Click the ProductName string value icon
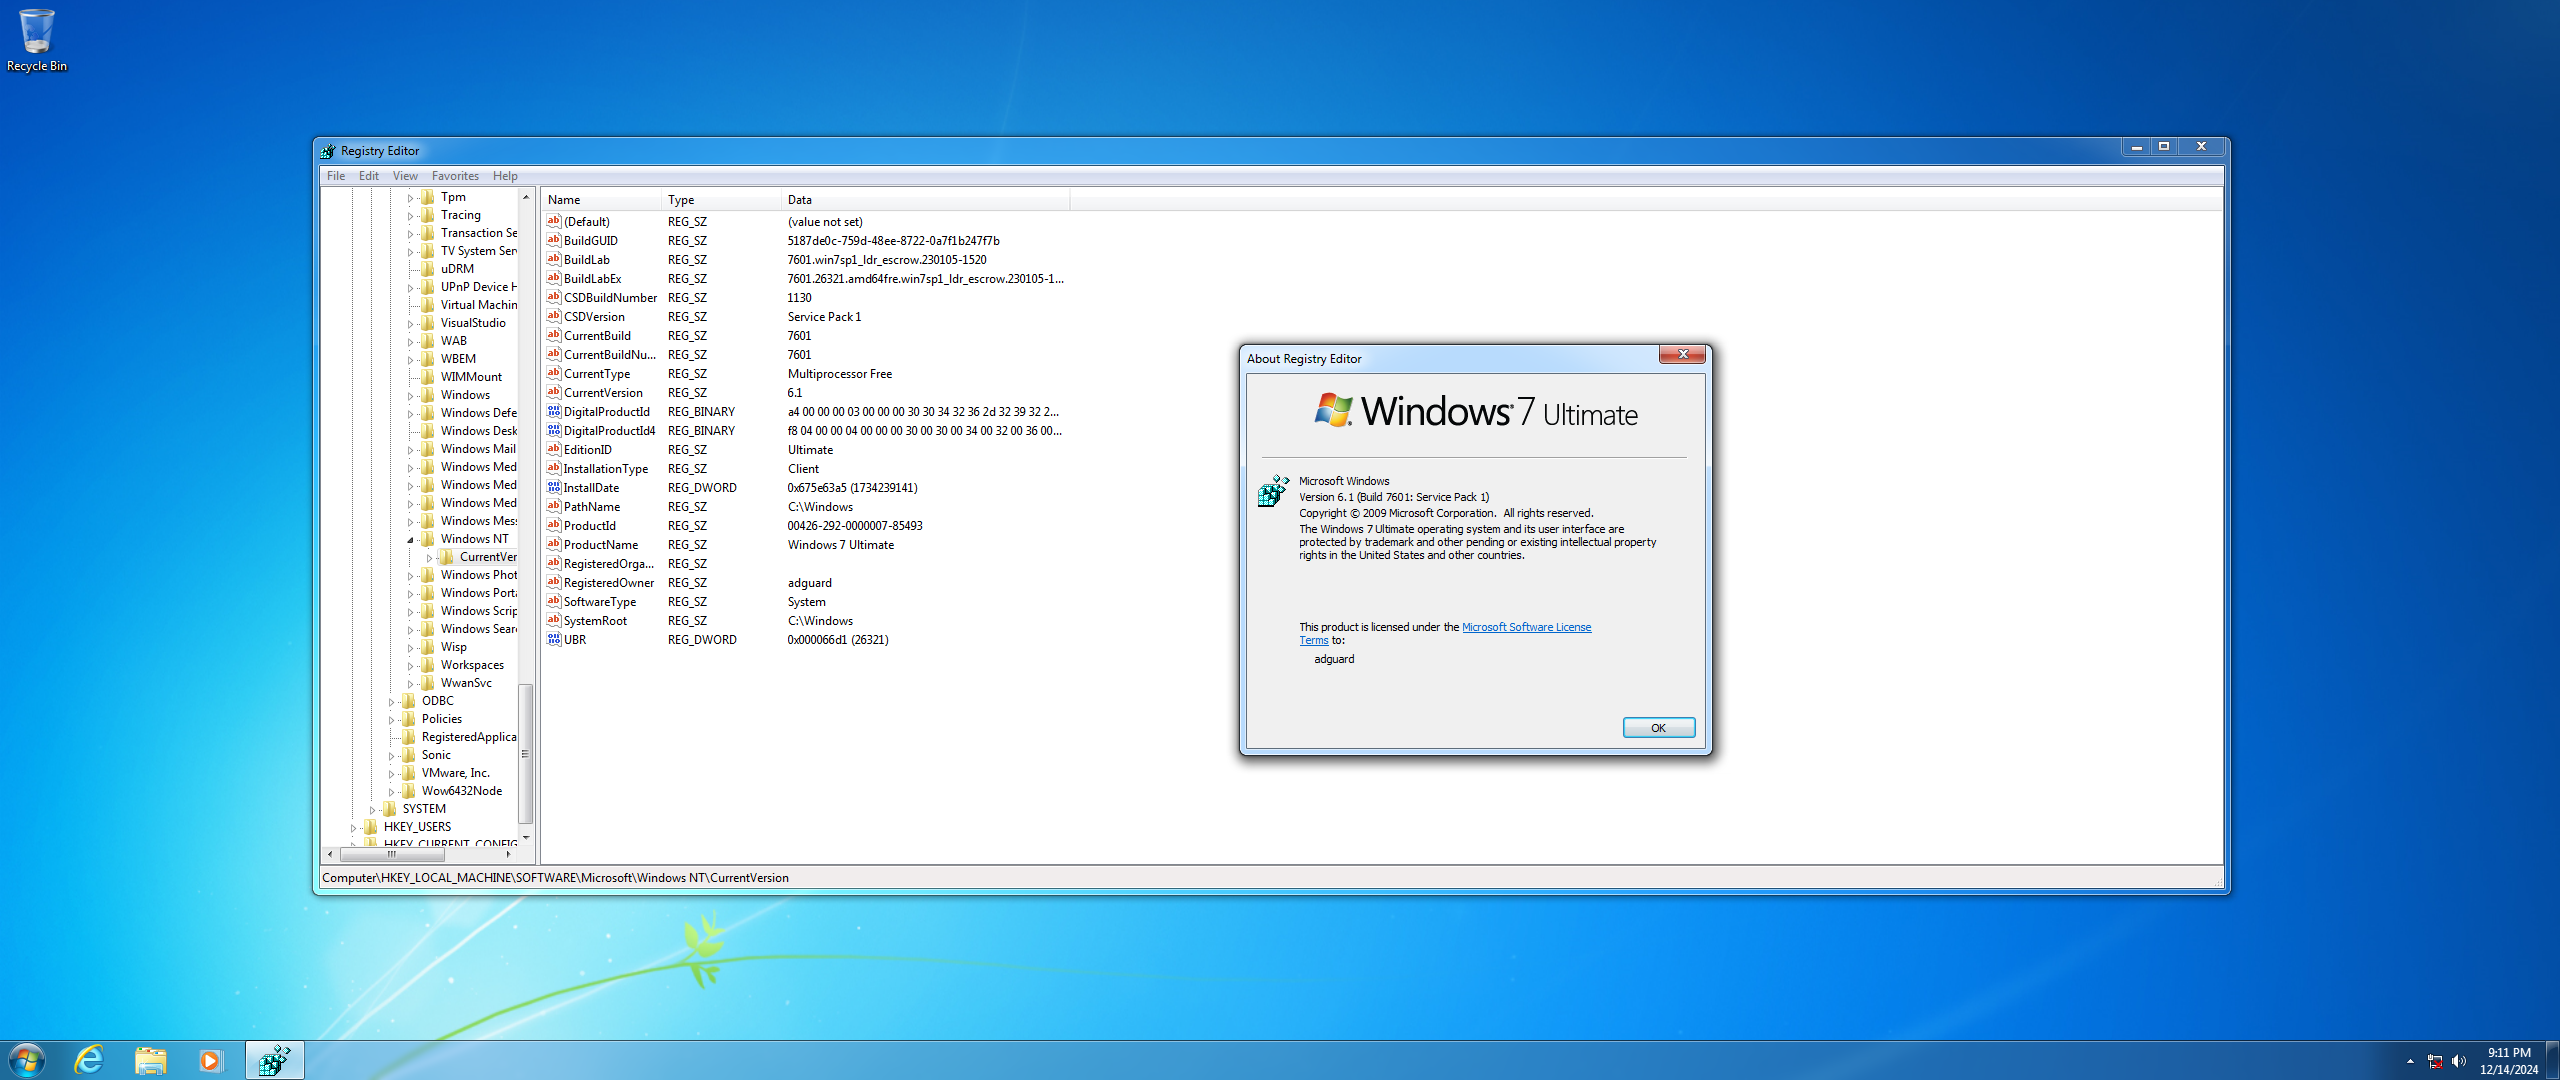Image resolution: width=2560 pixels, height=1080 pixels. tap(553, 544)
